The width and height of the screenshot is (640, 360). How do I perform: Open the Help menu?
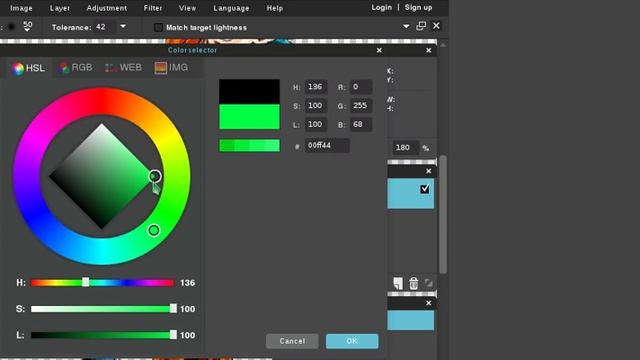click(x=275, y=8)
